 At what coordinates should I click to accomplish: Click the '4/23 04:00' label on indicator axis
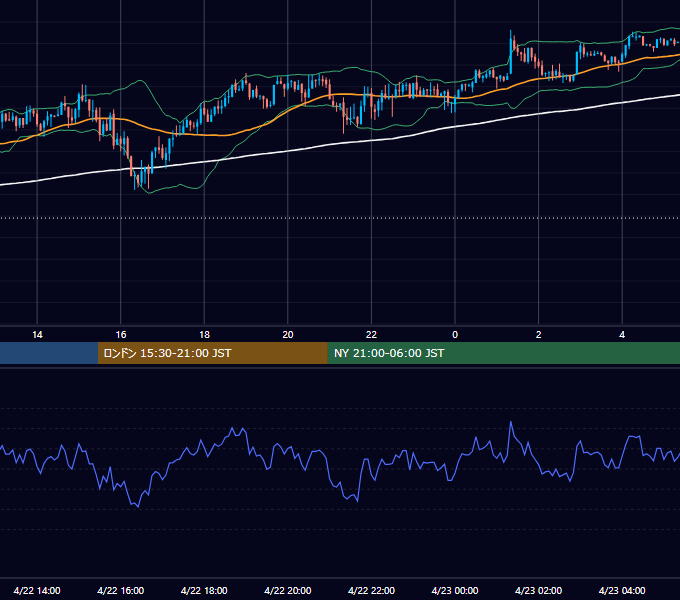coord(622,590)
